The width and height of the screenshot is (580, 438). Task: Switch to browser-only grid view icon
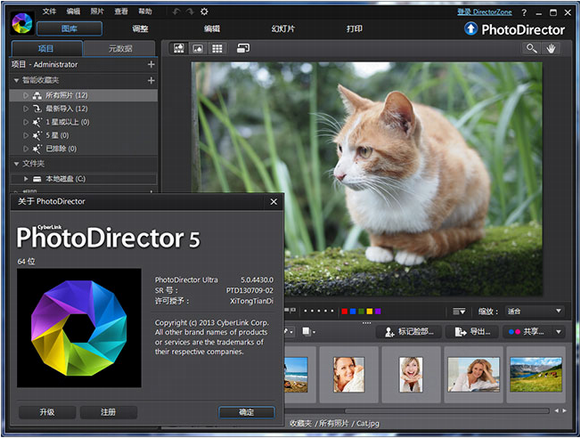click(217, 48)
